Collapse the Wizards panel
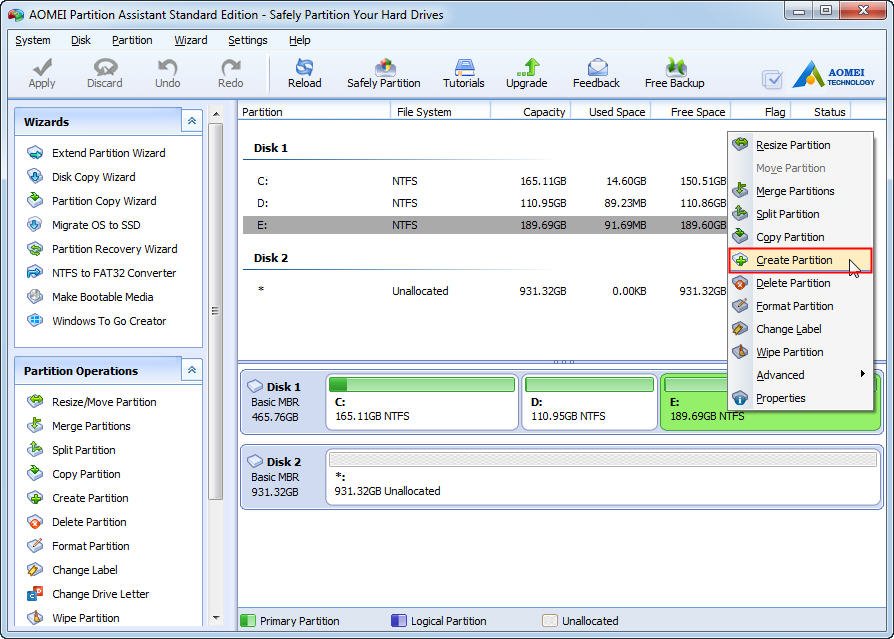Image resolution: width=894 pixels, height=639 pixels. click(192, 121)
